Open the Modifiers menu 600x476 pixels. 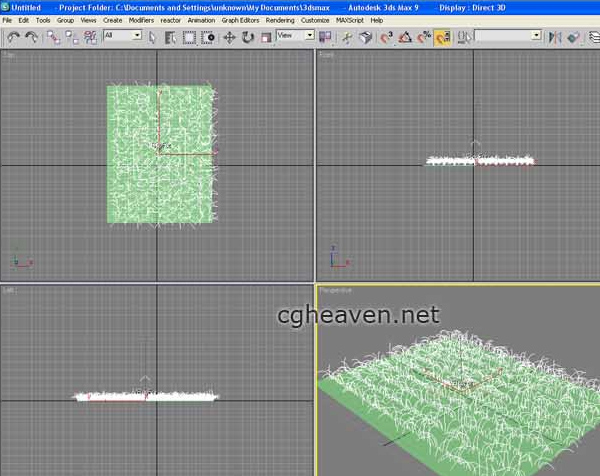[x=141, y=20]
